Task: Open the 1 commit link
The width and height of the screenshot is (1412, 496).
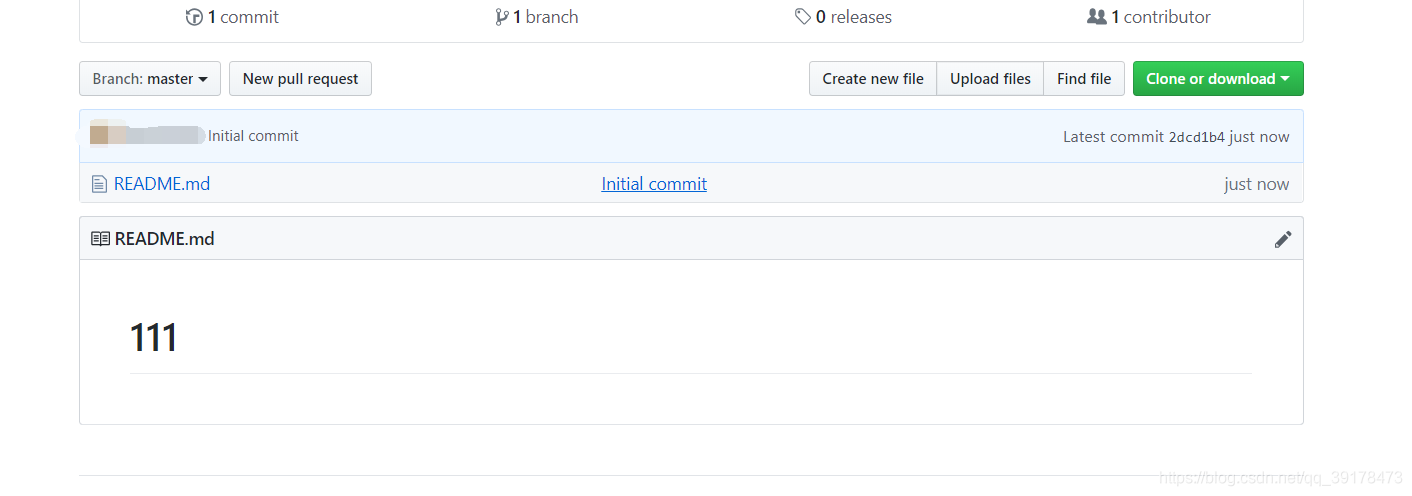Action: pyautogui.click(x=233, y=17)
